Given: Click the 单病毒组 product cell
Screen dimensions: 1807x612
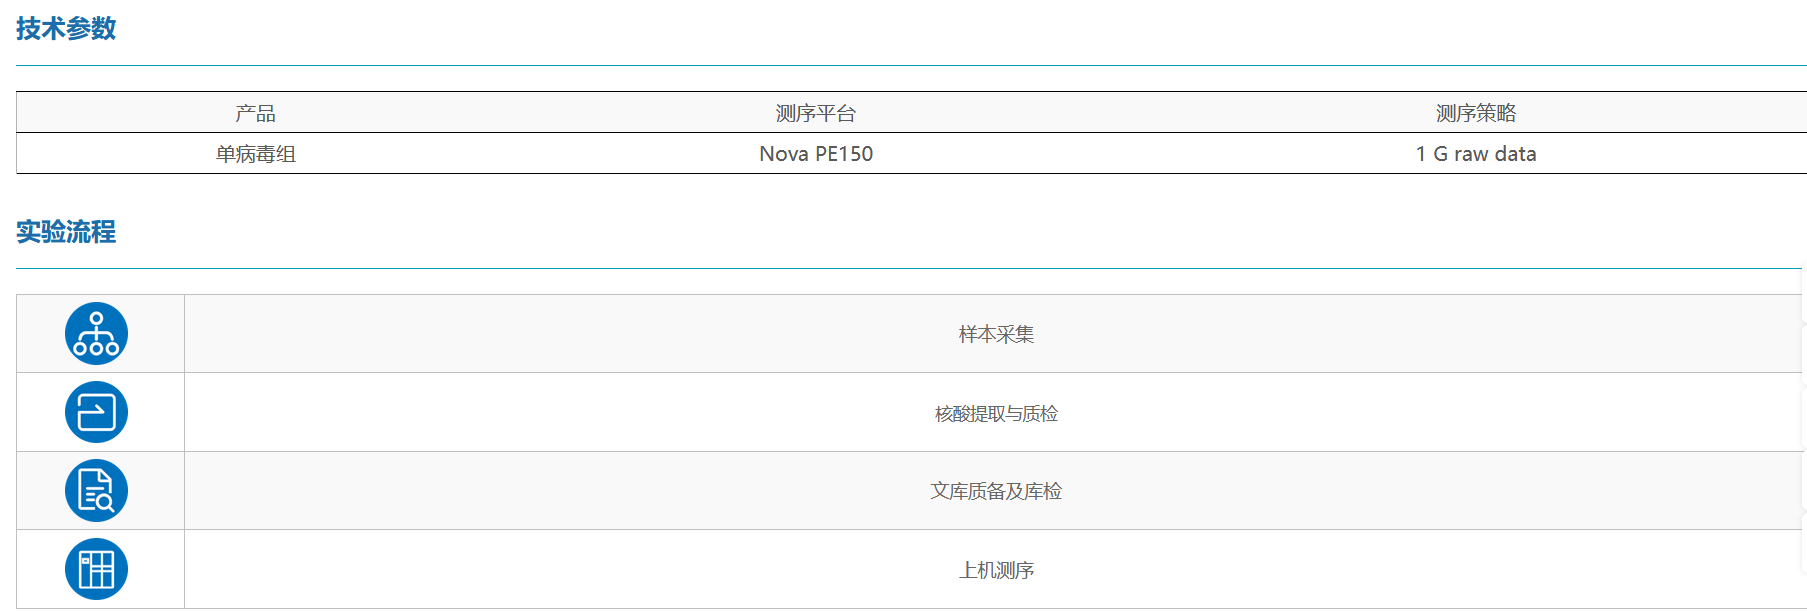Looking at the screenshot, I should tap(255, 154).
